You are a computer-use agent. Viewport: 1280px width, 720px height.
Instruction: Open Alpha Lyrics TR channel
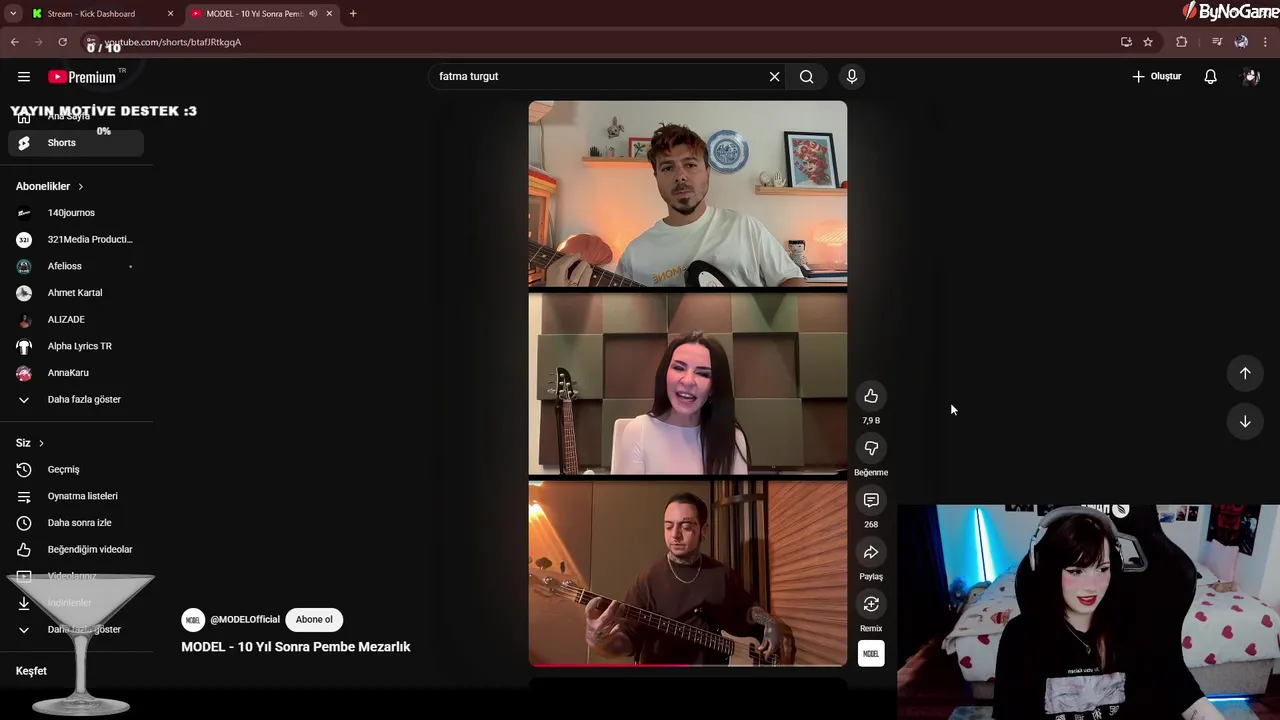pyautogui.click(x=76, y=346)
